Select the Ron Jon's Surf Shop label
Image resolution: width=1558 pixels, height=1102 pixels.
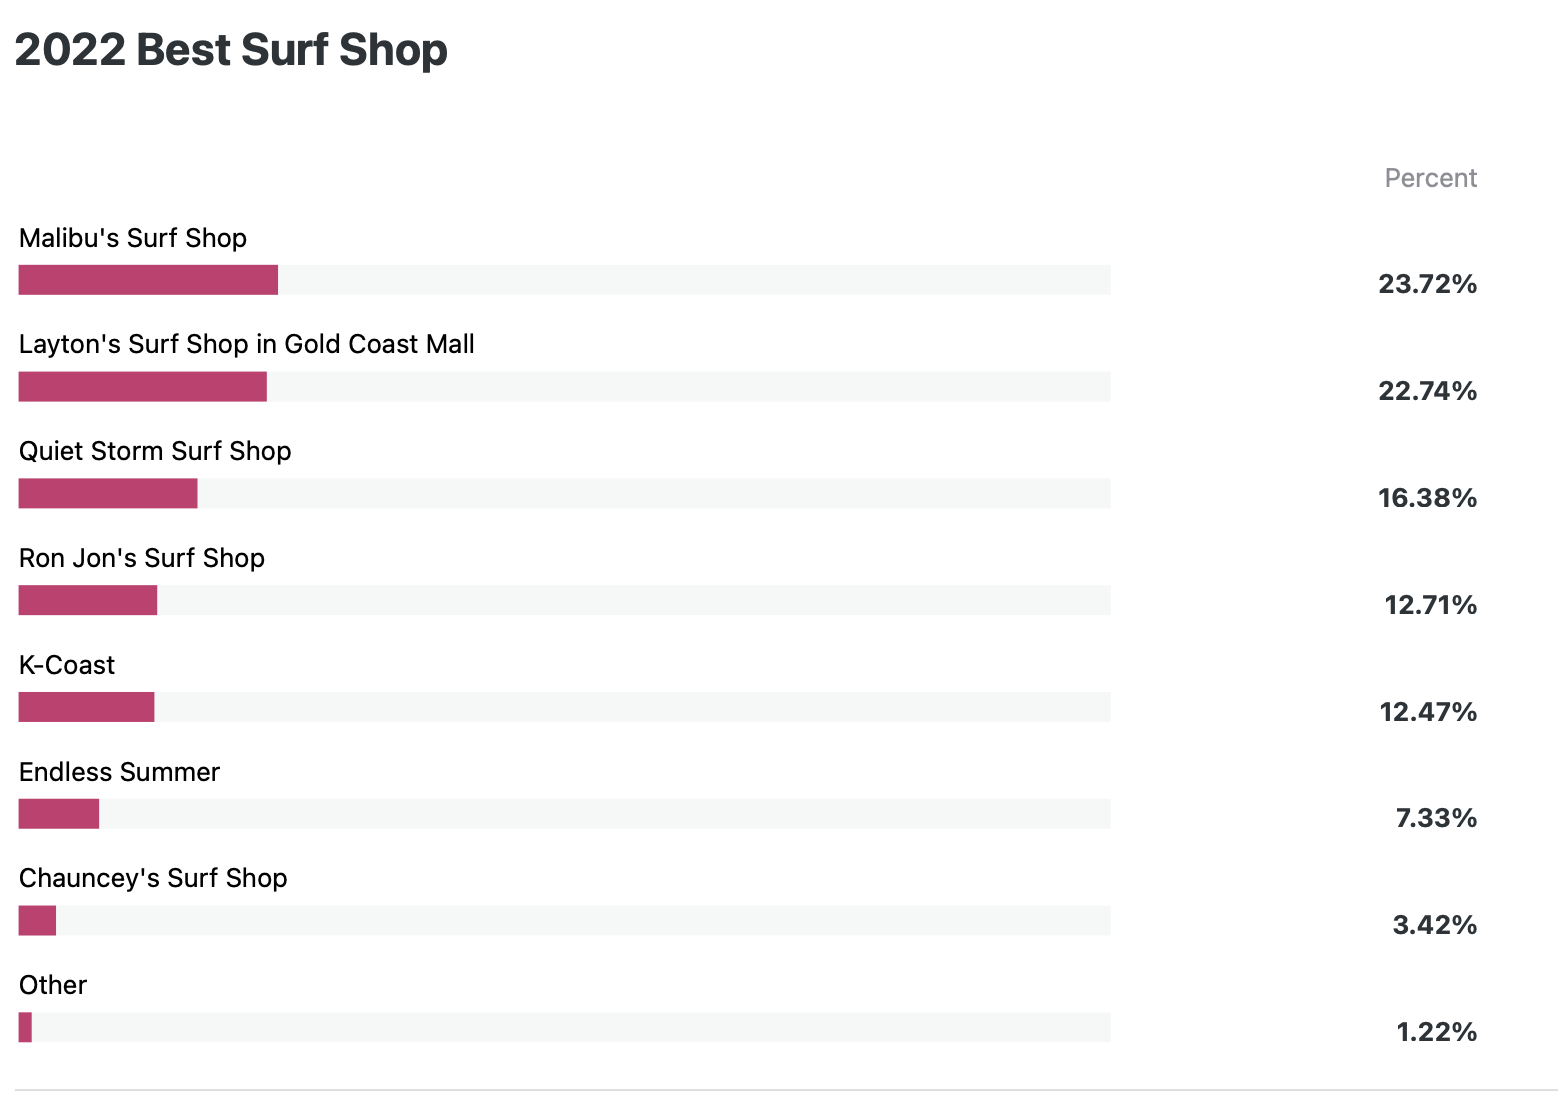[142, 558]
